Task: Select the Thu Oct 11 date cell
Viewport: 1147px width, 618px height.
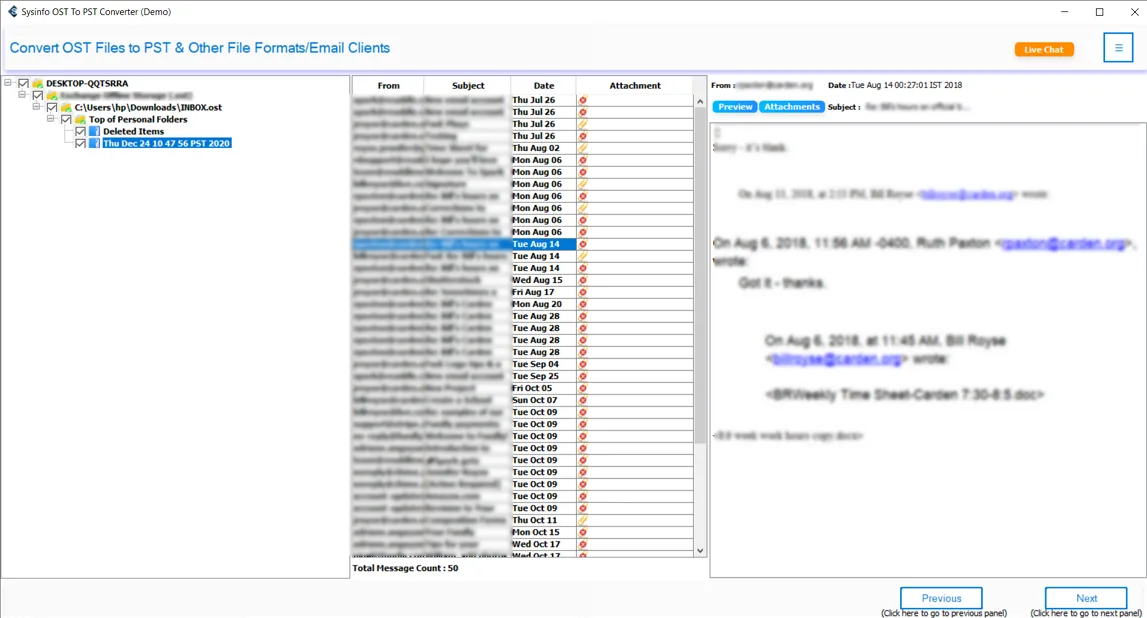Action: 543,520
